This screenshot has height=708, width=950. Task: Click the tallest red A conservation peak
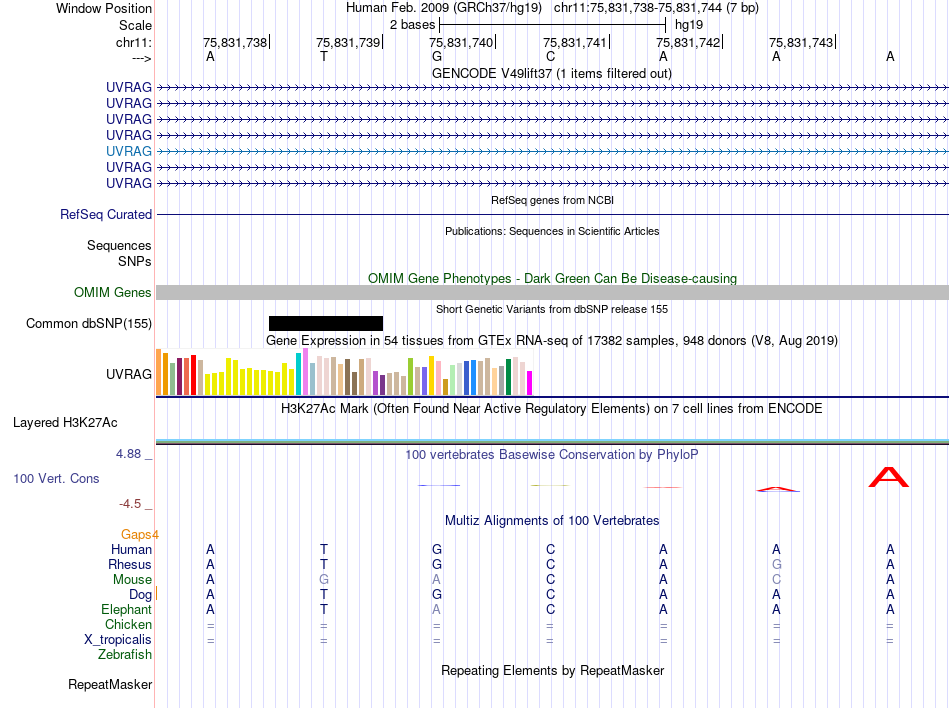click(888, 477)
